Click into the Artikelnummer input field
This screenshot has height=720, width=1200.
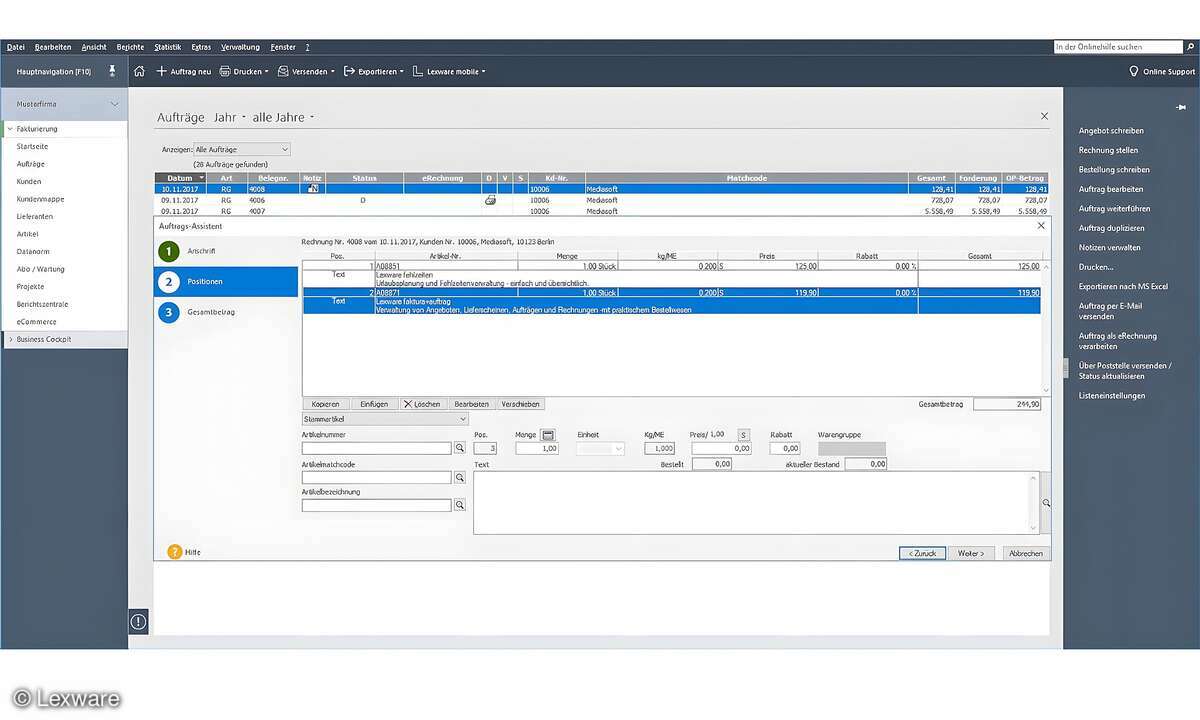[377, 449]
